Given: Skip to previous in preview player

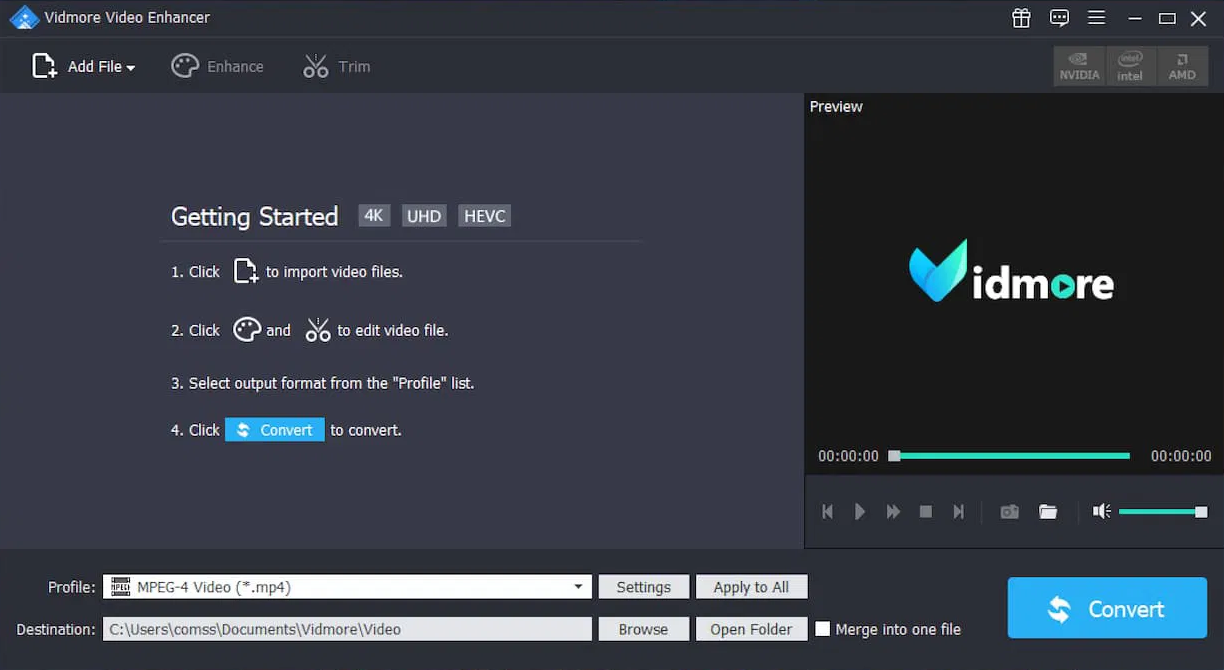Looking at the screenshot, I should click(827, 512).
